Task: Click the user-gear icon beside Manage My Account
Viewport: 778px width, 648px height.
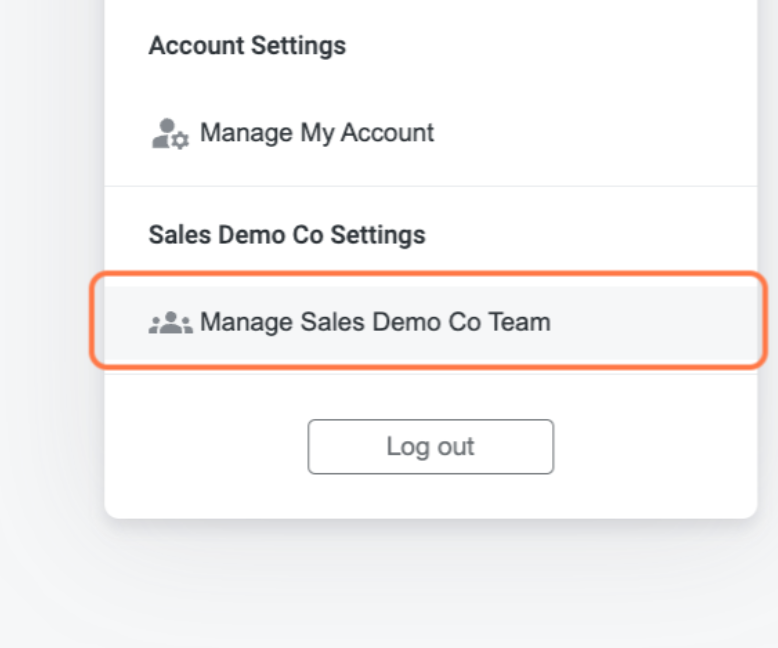Action: click(x=169, y=134)
